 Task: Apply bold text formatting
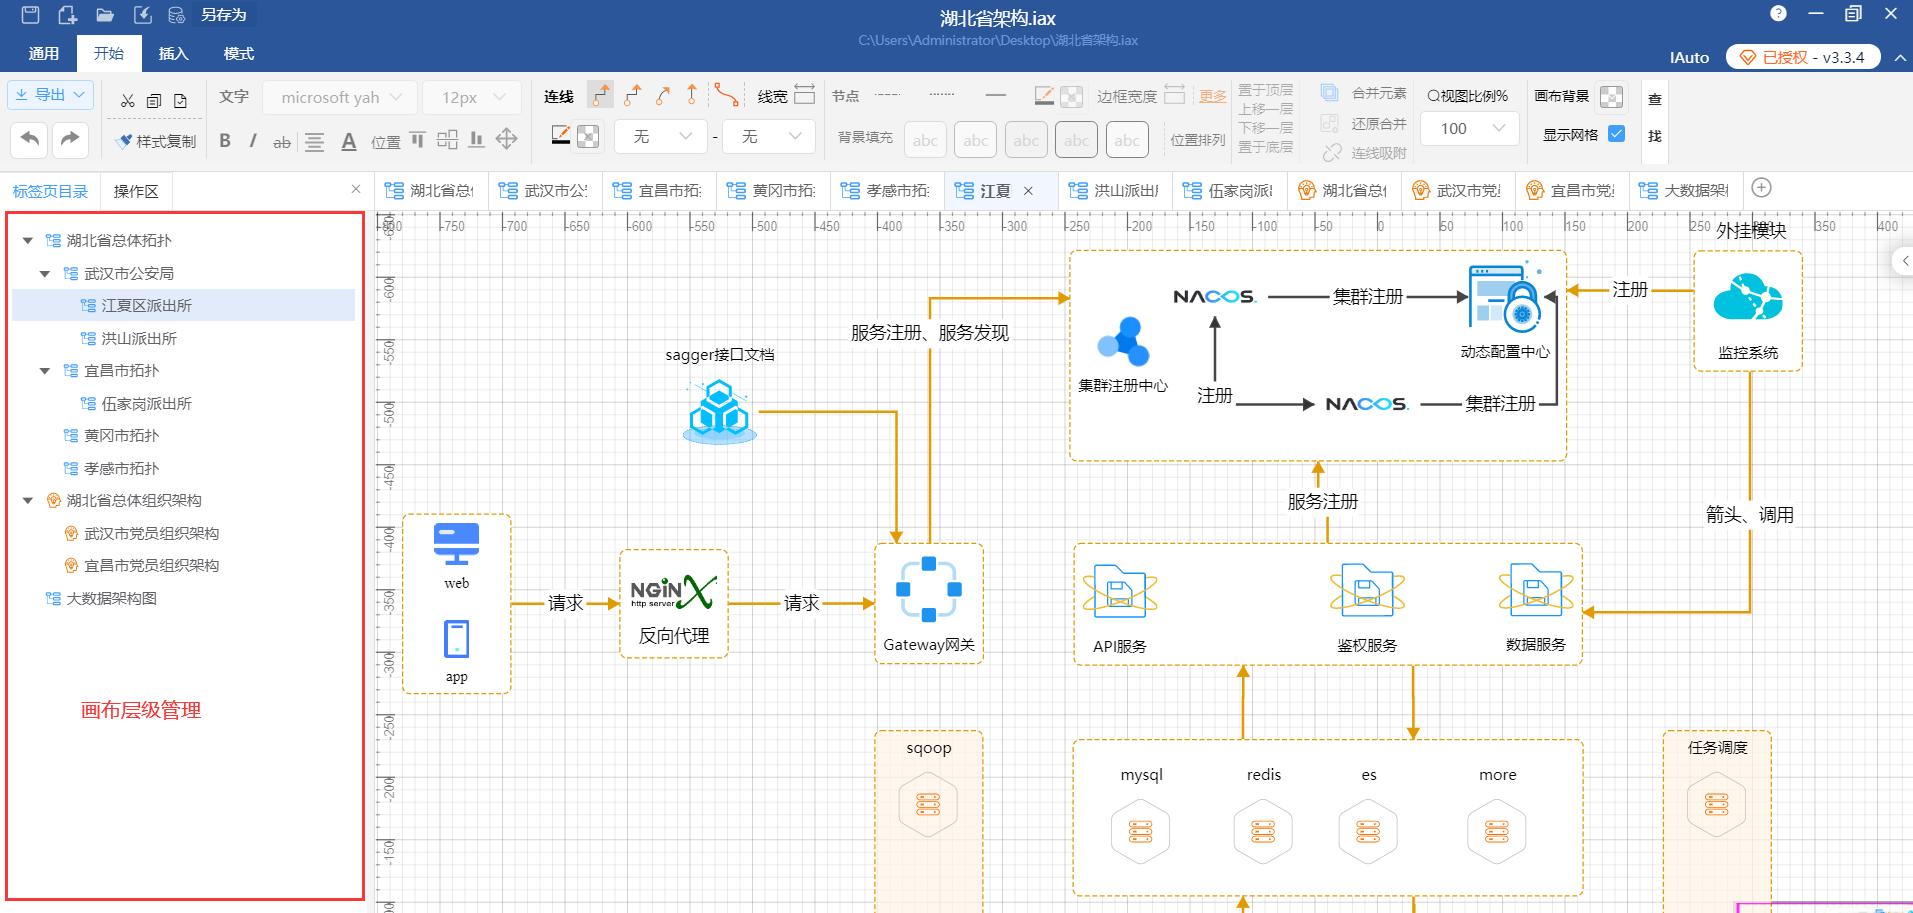tap(225, 141)
